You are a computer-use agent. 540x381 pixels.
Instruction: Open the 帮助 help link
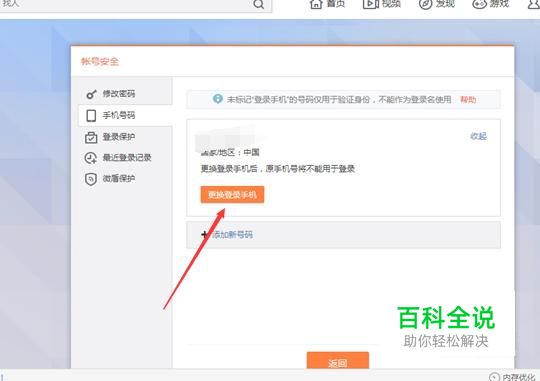[468, 100]
